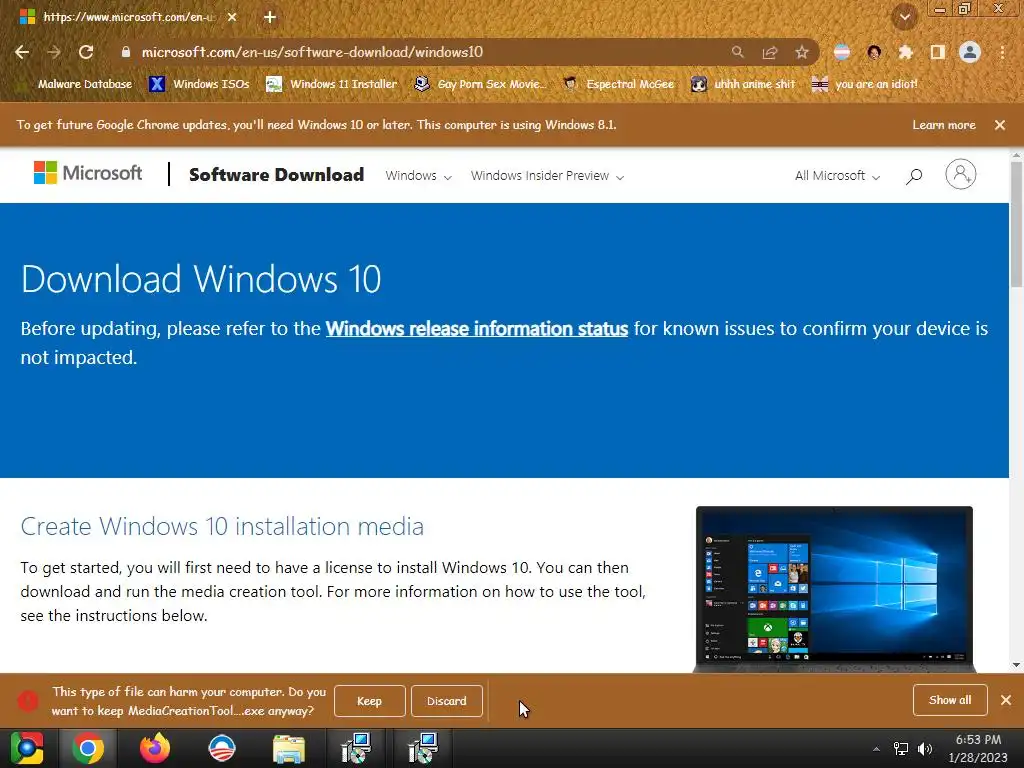The height and width of the screenshot is (768, 1024).
Task: Launch Firefox from the taskbar
Action: coord(155,748)
